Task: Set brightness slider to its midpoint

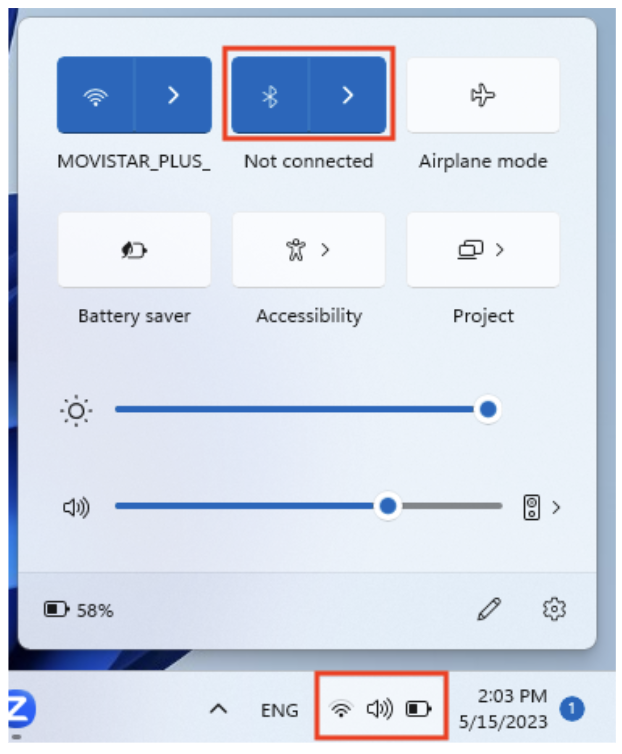Action: (302, 409)
